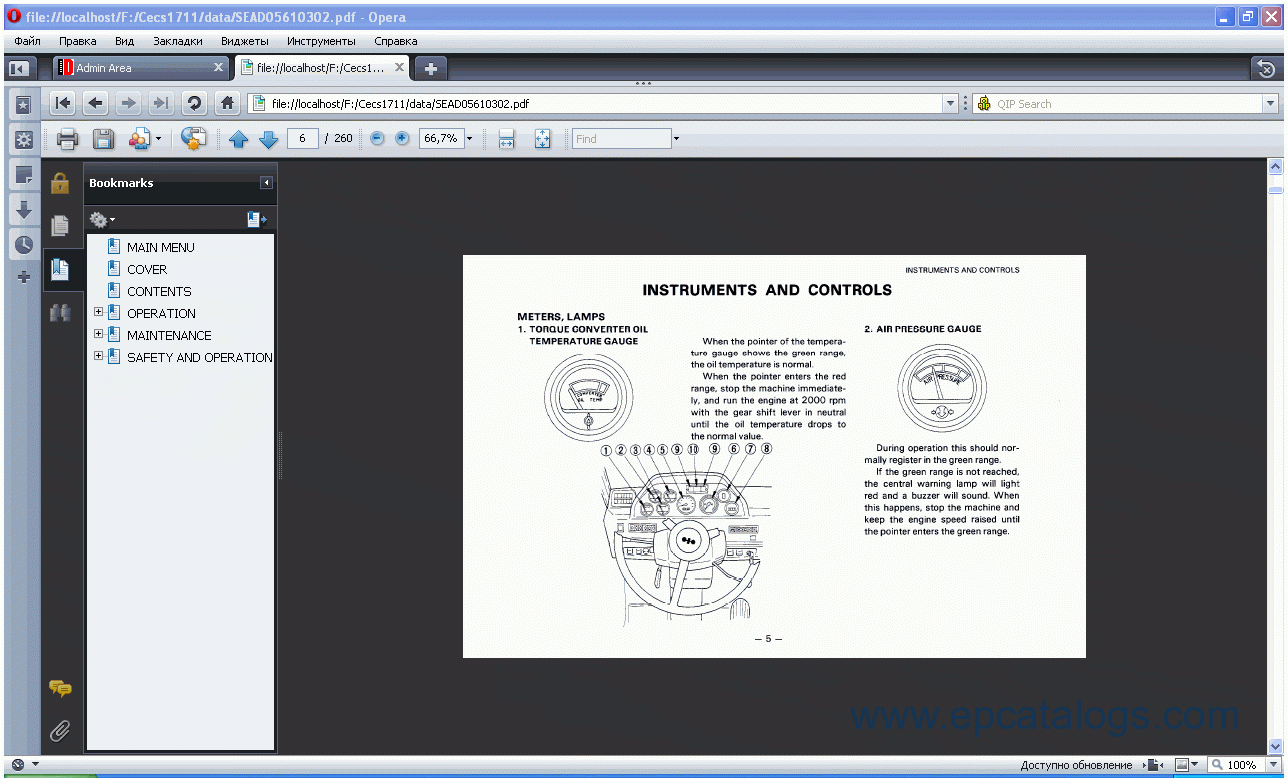This screenshot has height=778, width=1288.
Task: Select the MAINTENANCE bookmark
Action: [x=169, y=335]
